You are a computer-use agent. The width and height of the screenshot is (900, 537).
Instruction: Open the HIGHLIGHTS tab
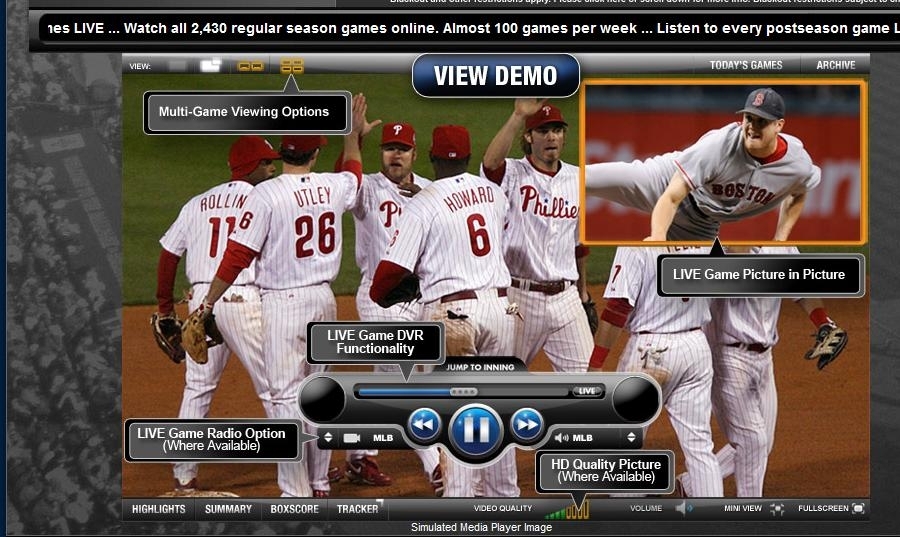click(158, 509)
